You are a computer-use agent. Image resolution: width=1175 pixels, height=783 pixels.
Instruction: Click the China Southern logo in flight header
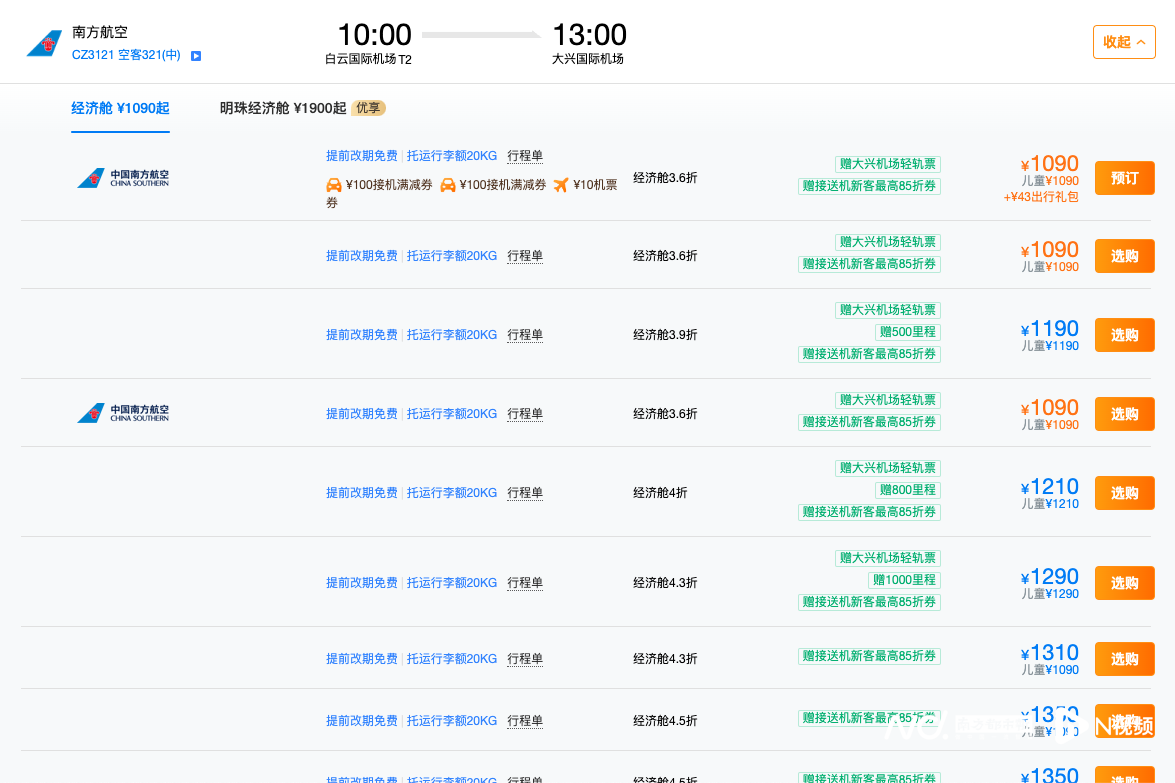click(44, 43)
